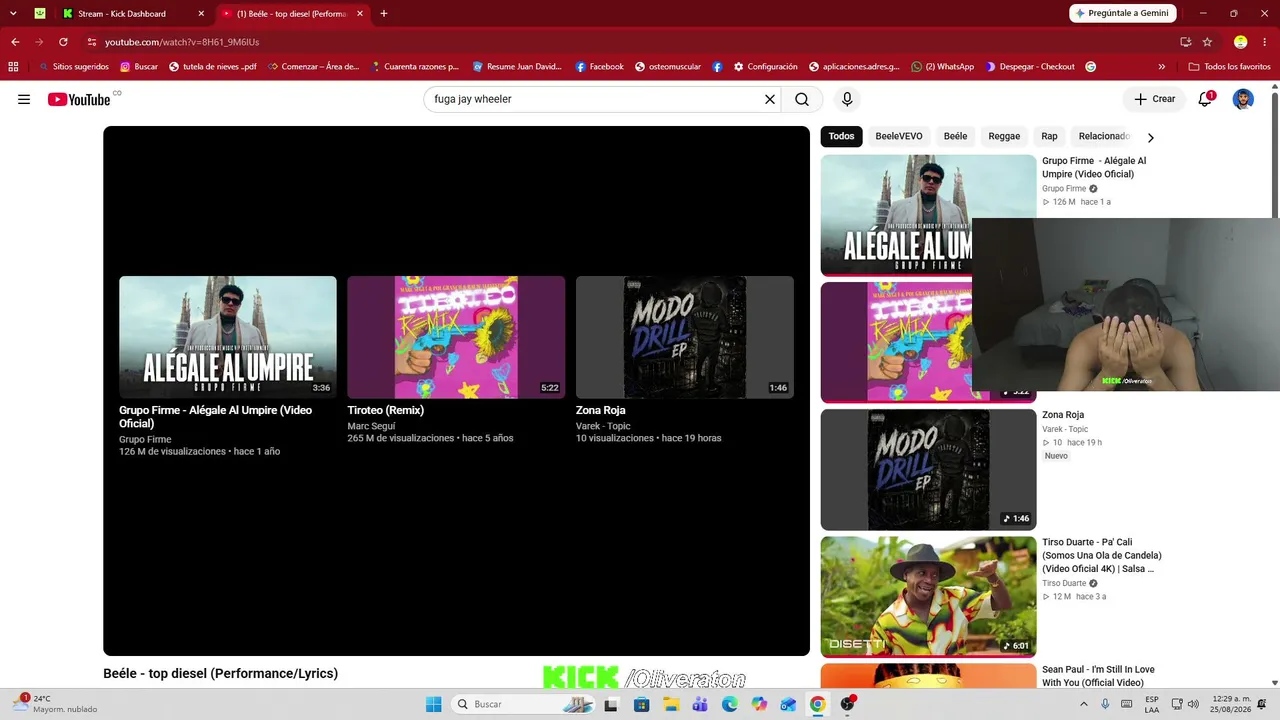Open the Crear menu button

pos(1154,99)
